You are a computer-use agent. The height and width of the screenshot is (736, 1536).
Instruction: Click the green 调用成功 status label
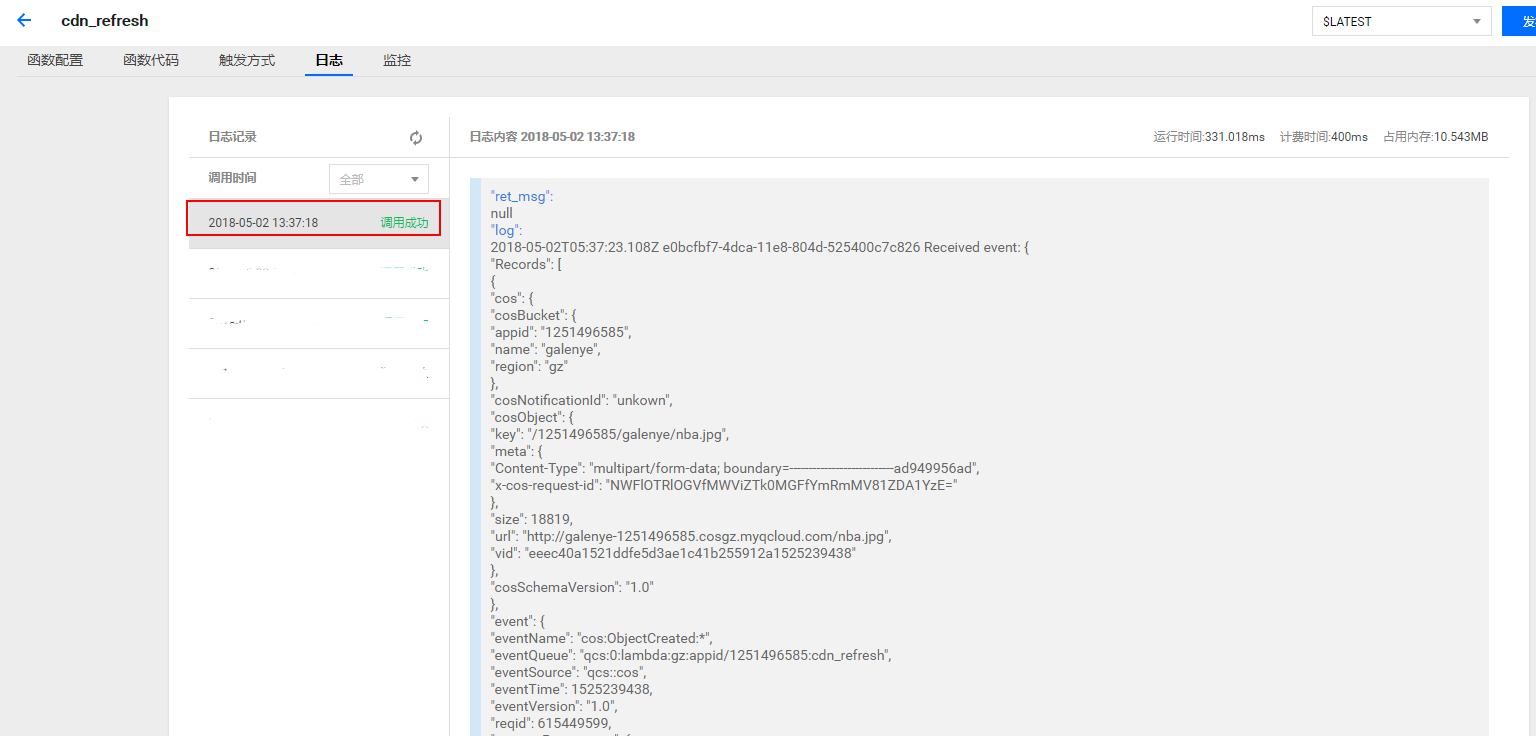404,222
